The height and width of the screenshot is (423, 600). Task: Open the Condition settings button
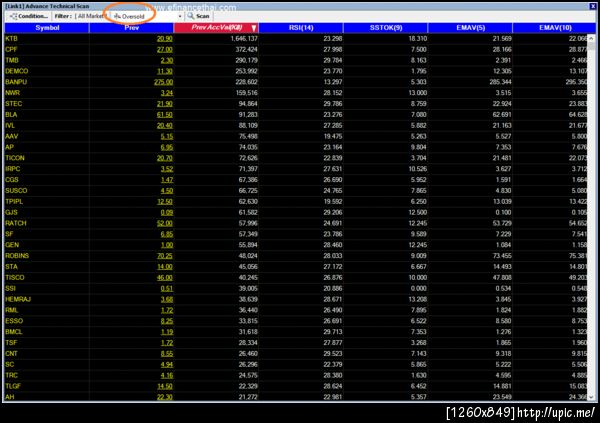coord(29,16)
